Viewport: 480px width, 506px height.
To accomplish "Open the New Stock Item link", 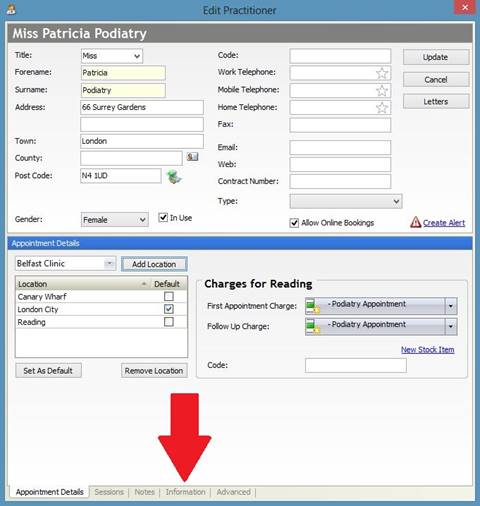I will point(427,350).
